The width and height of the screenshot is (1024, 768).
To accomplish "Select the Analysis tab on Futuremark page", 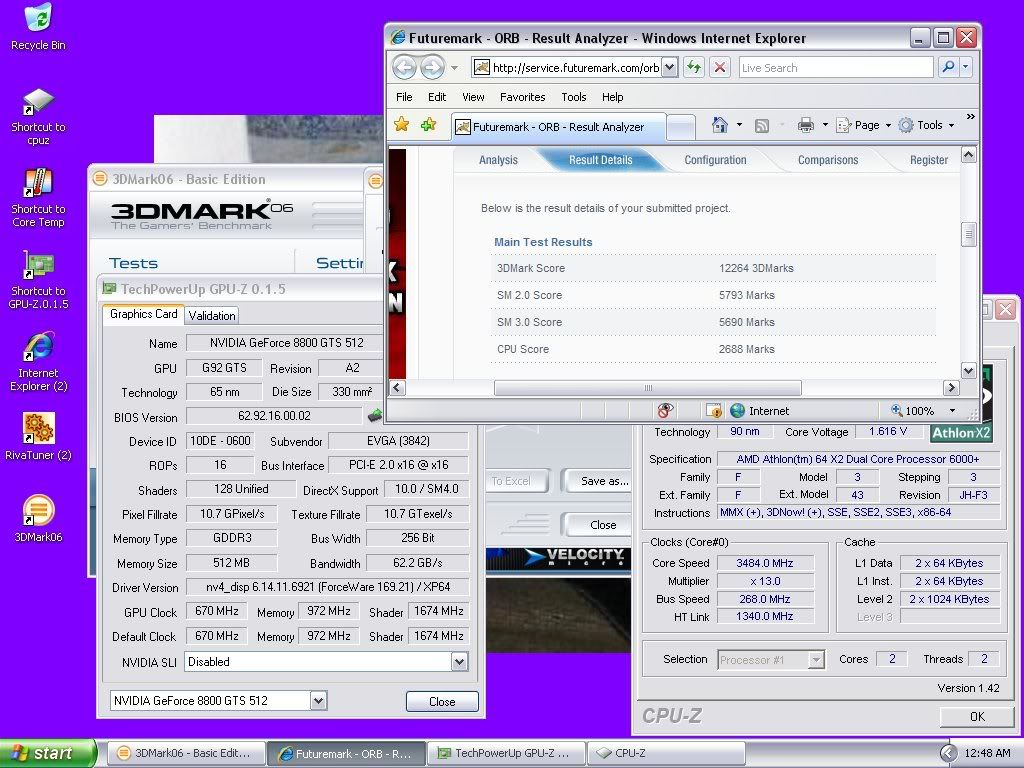I will (498, 160).
